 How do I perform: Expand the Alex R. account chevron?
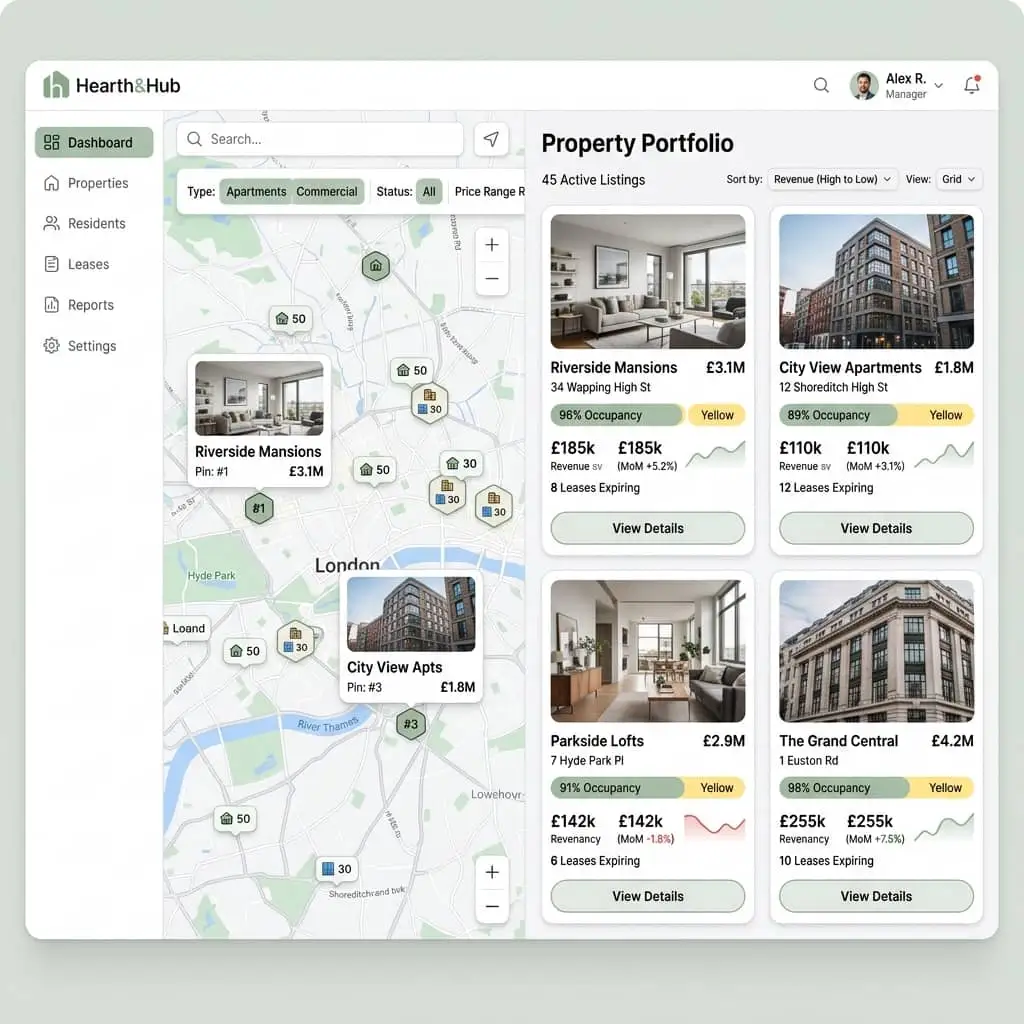pos(938,86)
